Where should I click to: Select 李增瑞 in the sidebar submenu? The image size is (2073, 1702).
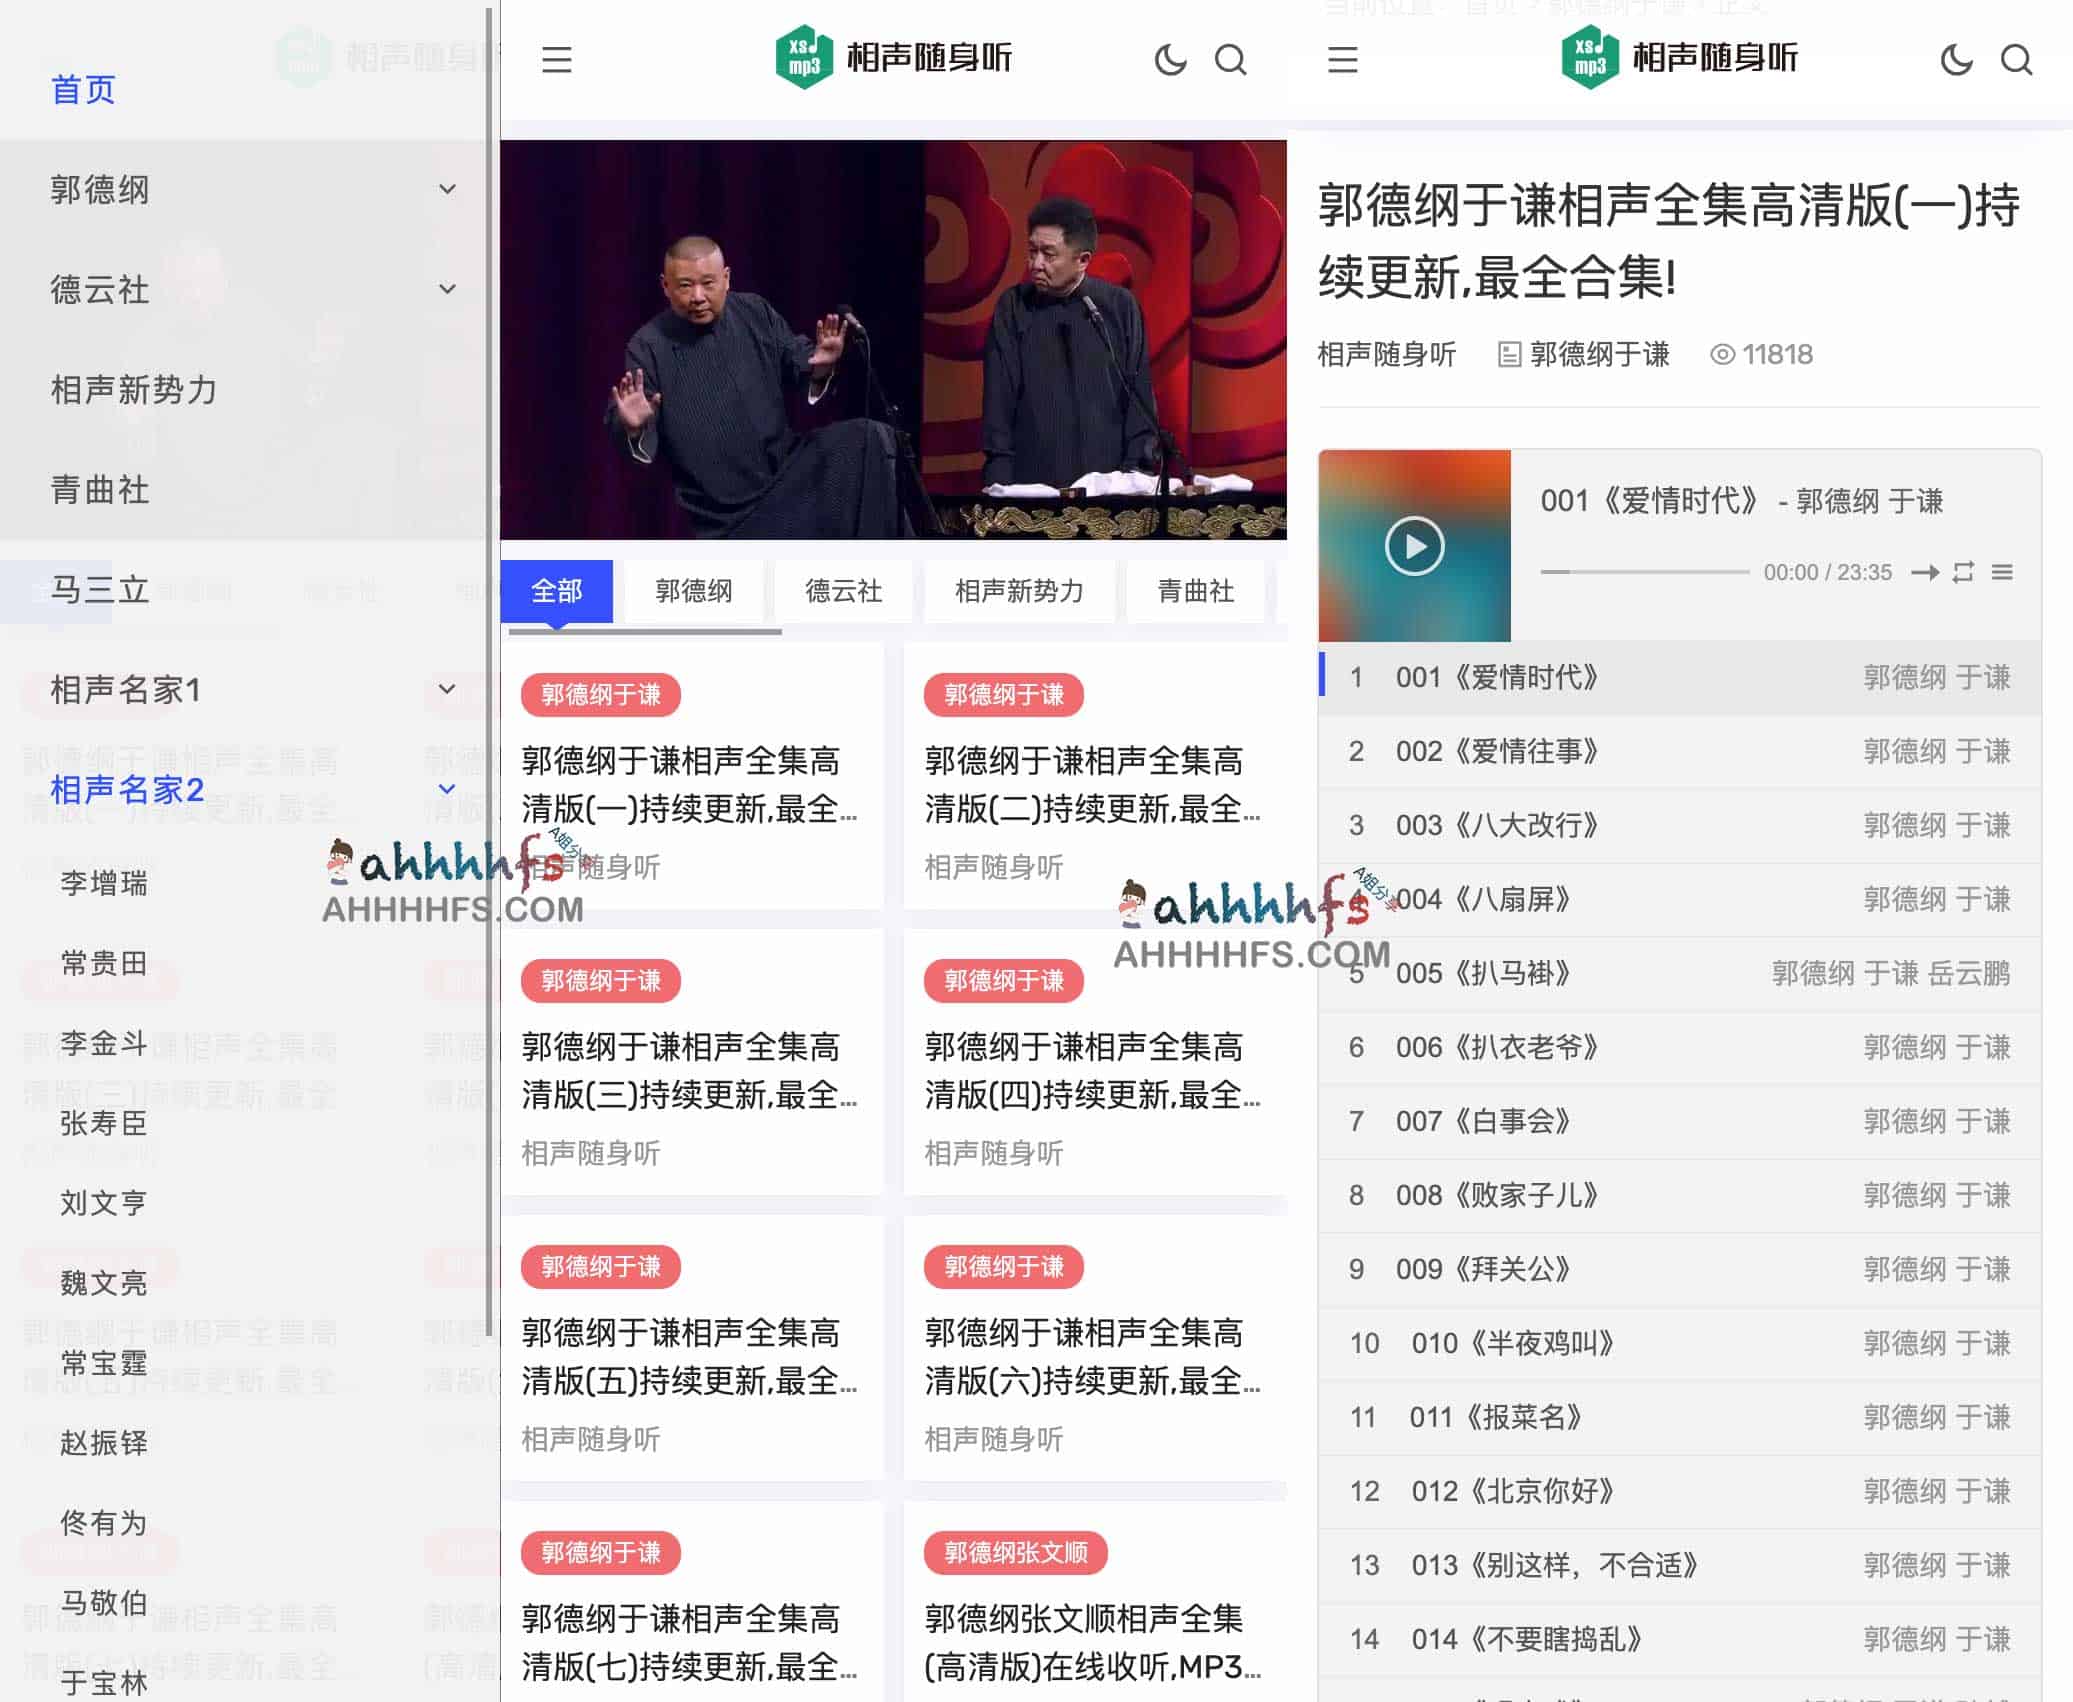point(104,884)
